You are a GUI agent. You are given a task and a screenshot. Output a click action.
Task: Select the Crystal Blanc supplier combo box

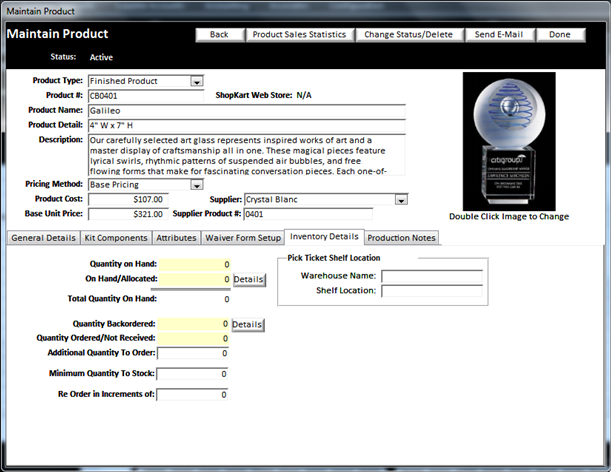click(x=326, y=200)
